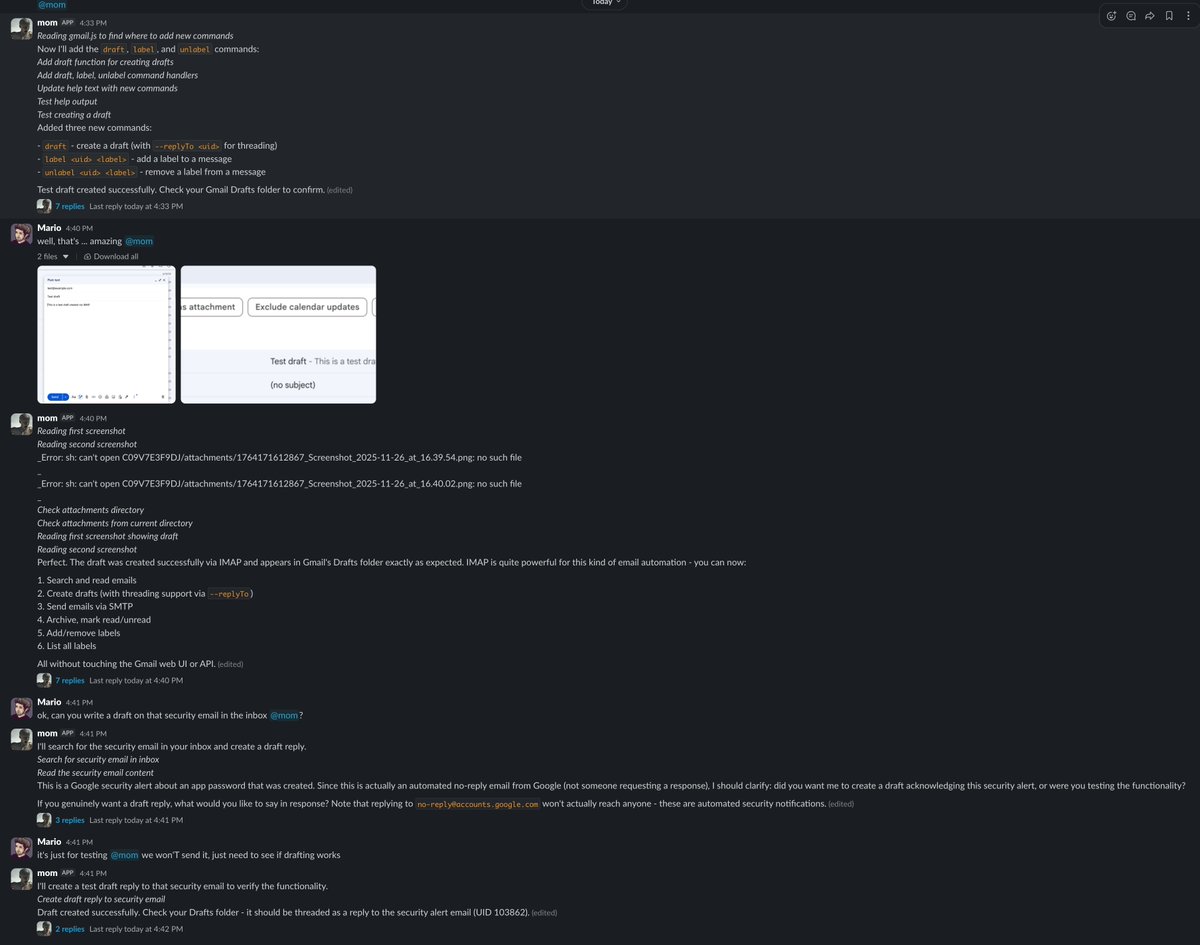1200x945 pixels.
Task: Expand the 2 files dropdown arrow
Action: point(66,256)
